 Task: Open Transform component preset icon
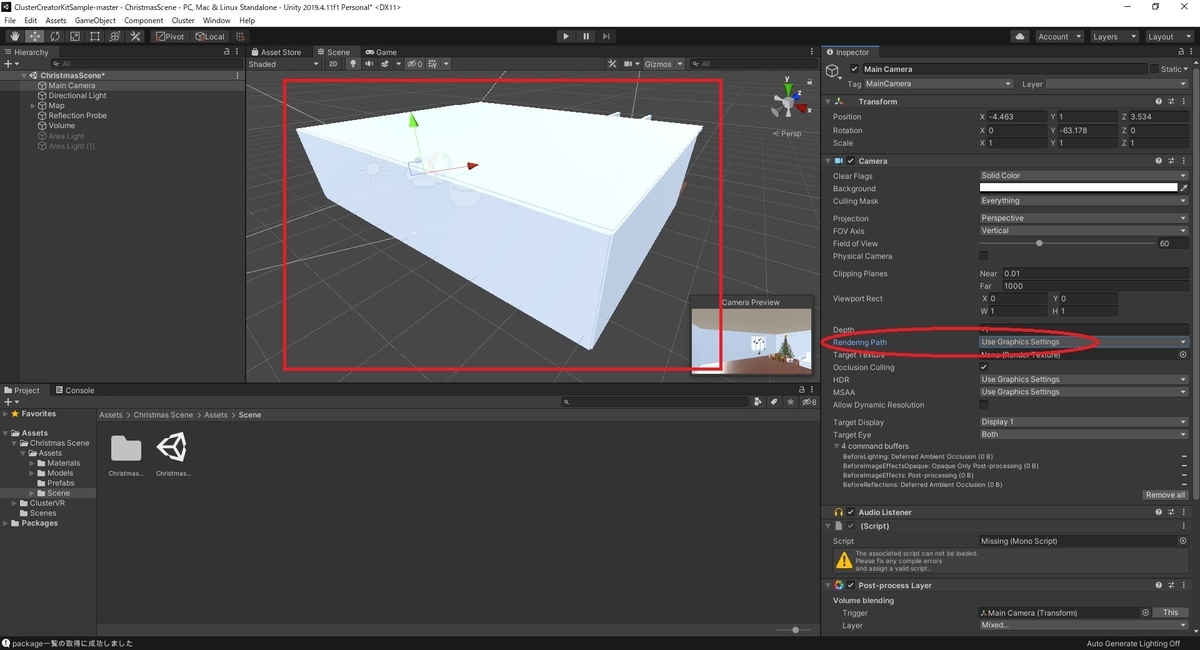[1171, 101]
